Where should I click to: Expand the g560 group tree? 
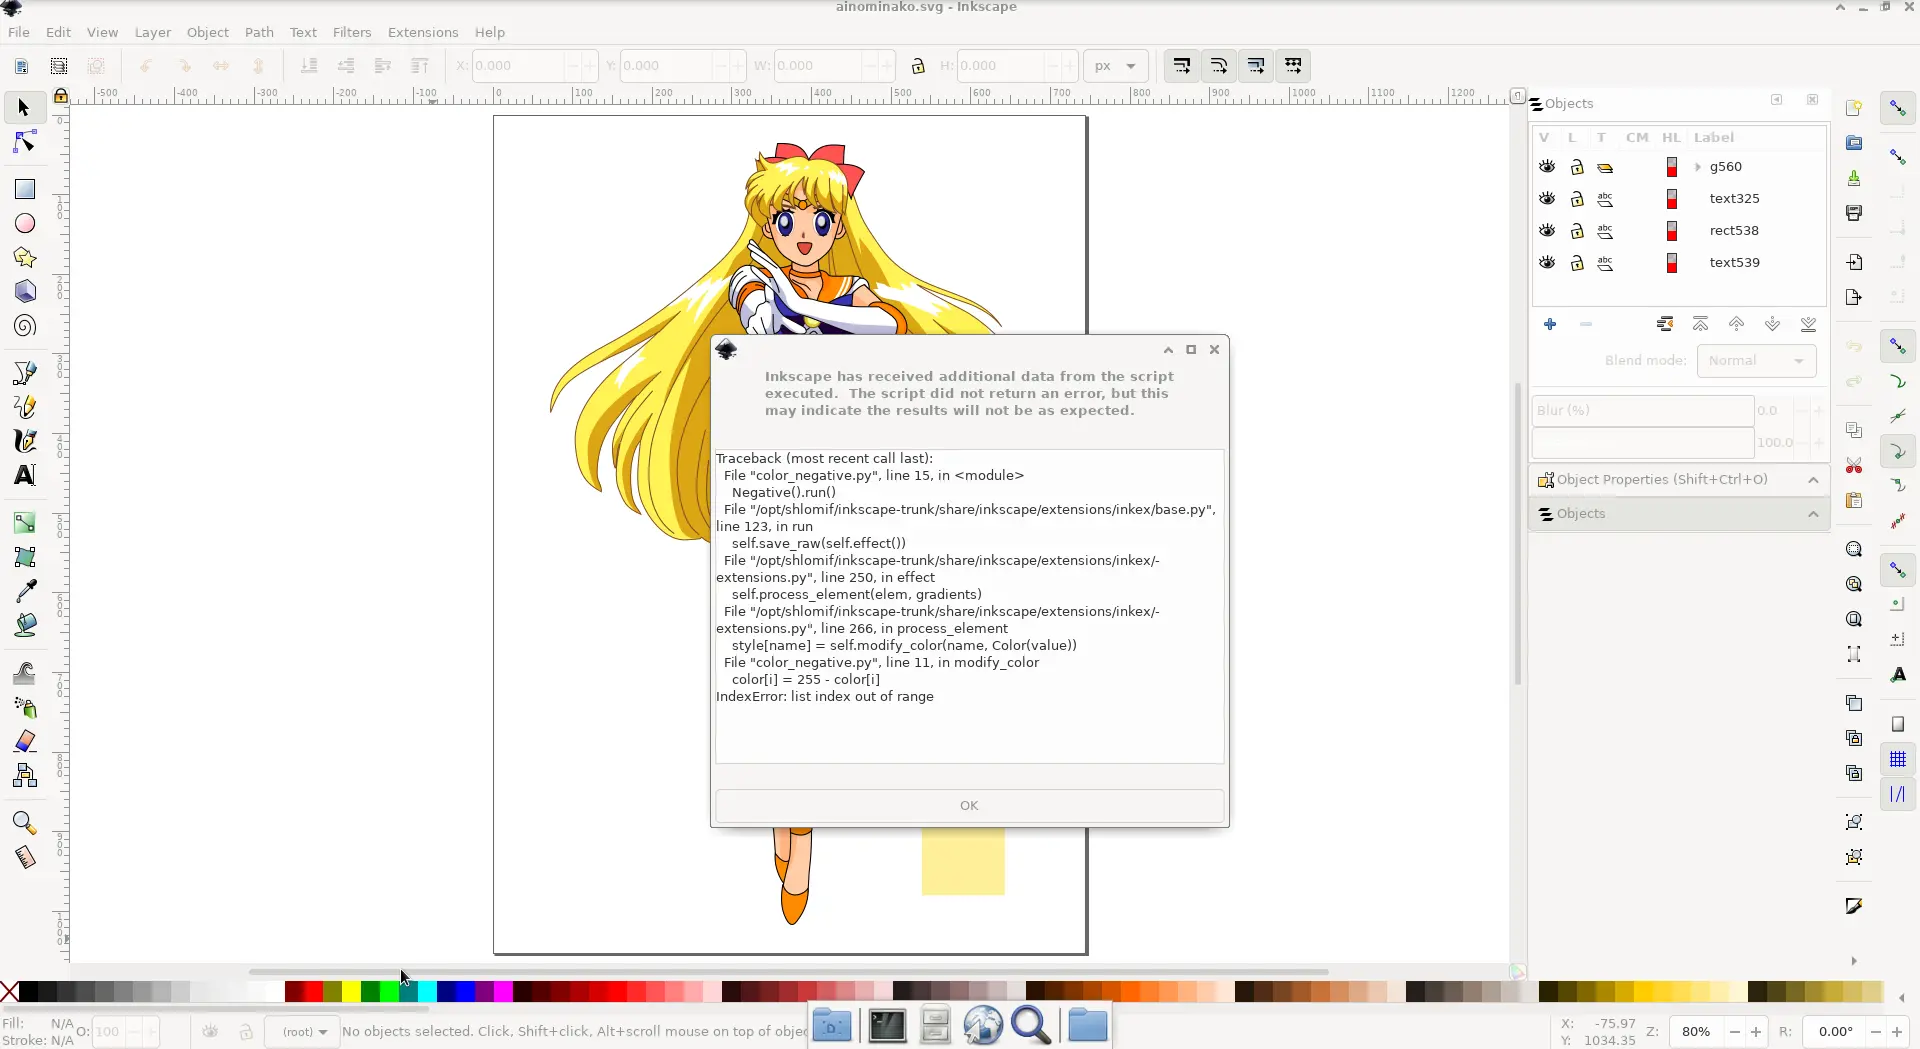(x=1698, y=167)
